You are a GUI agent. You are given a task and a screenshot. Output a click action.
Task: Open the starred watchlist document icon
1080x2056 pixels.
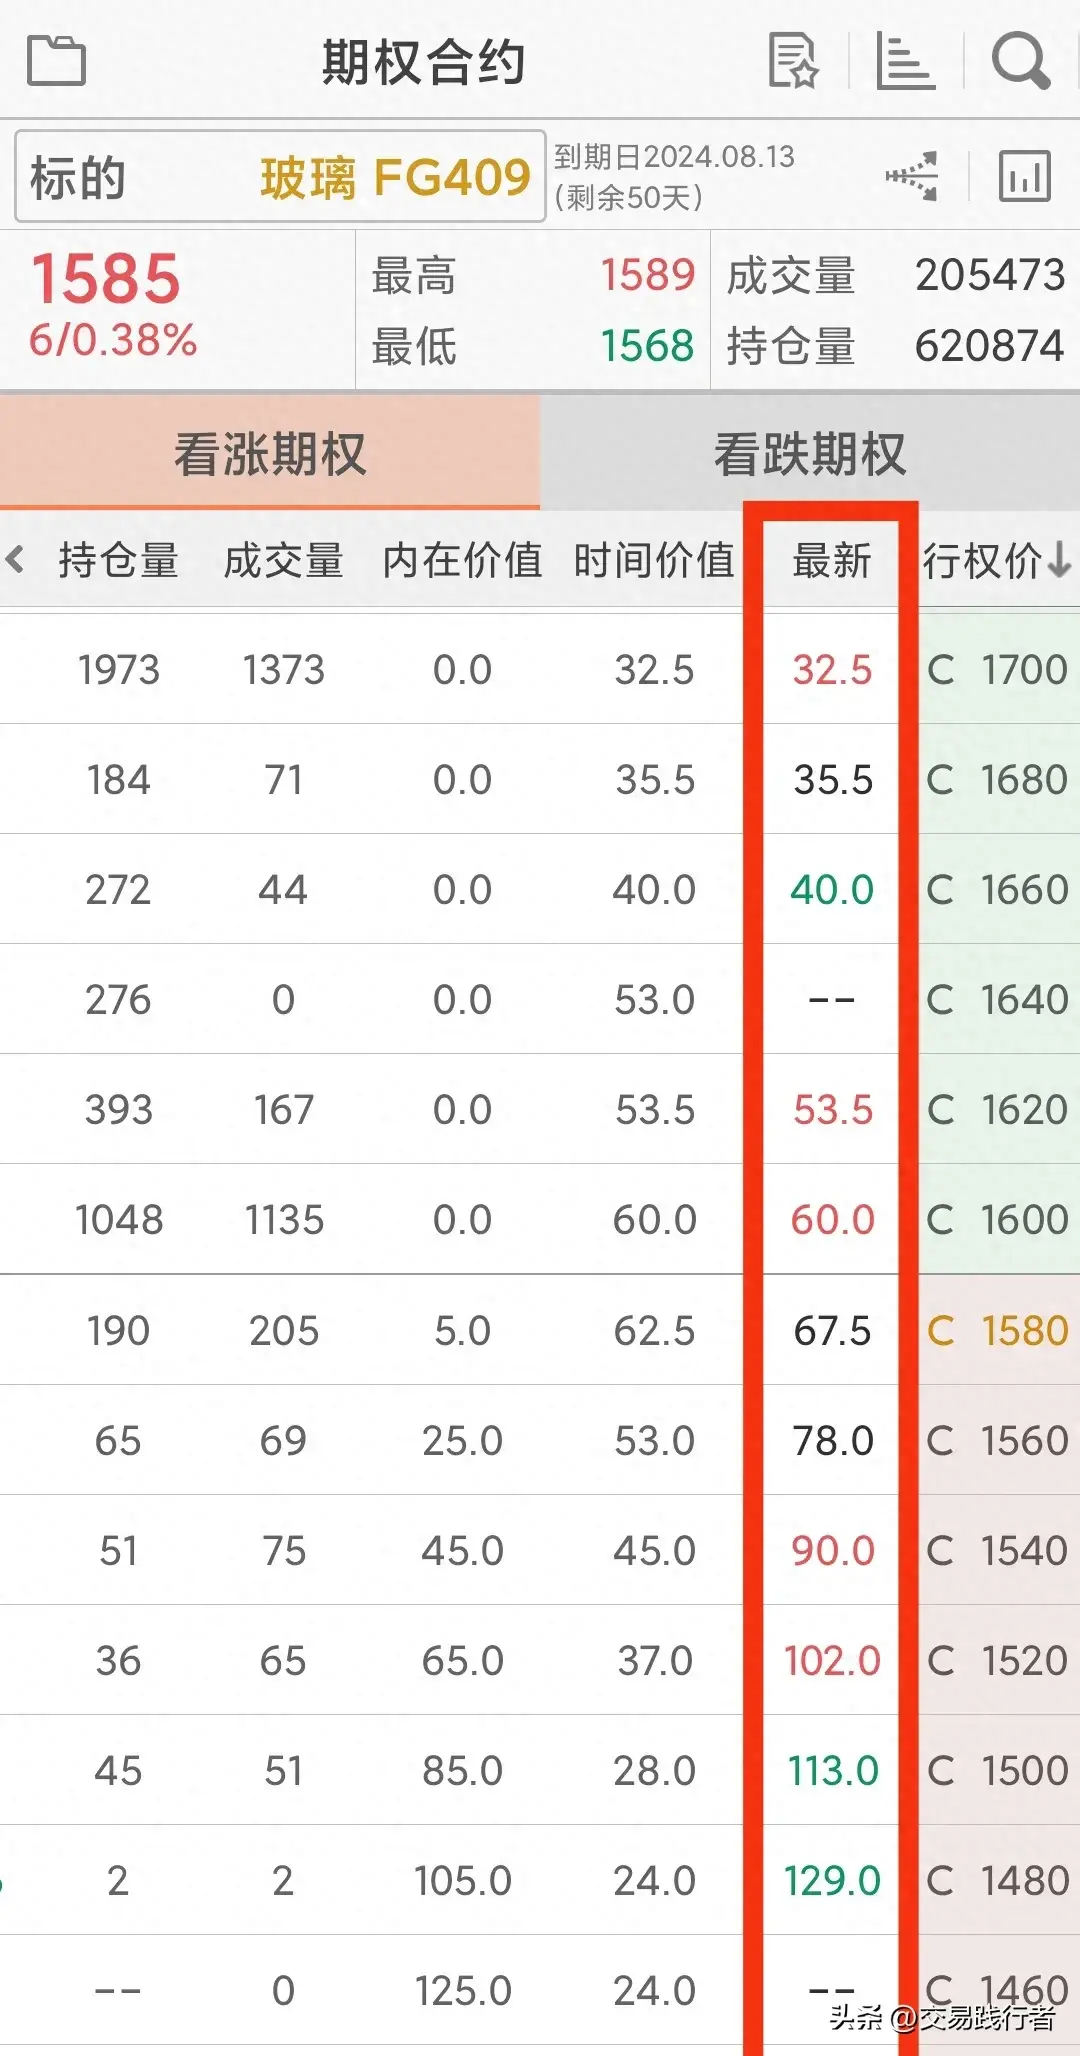tap(794, 60)
